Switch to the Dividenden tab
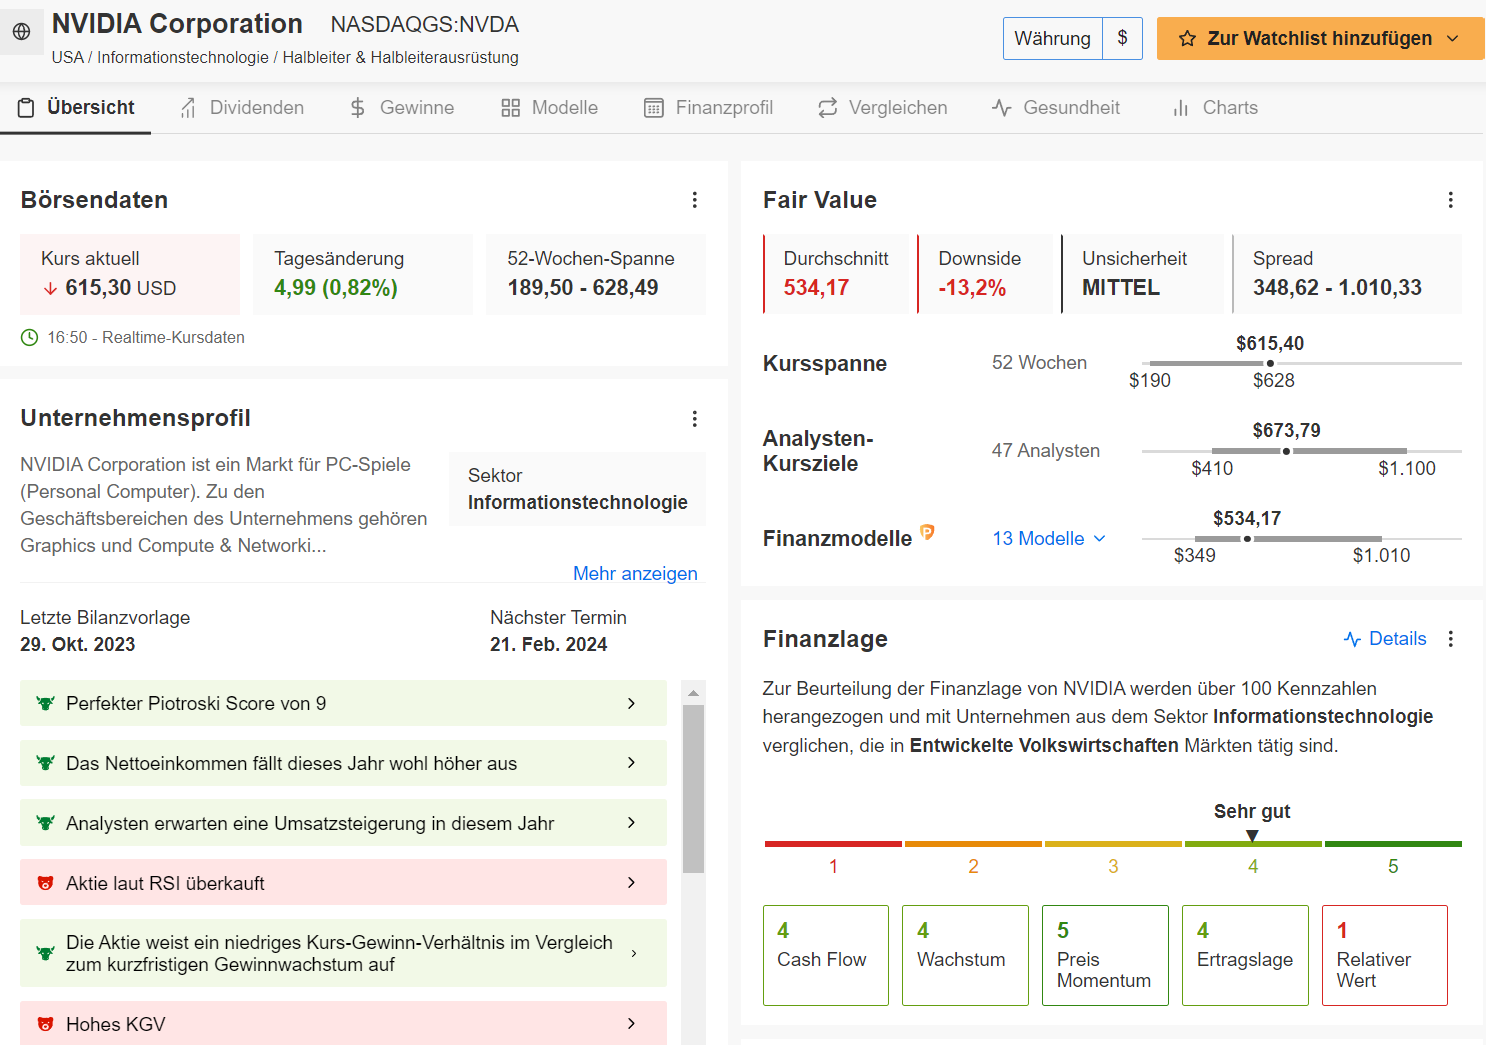 pos(241,108)
